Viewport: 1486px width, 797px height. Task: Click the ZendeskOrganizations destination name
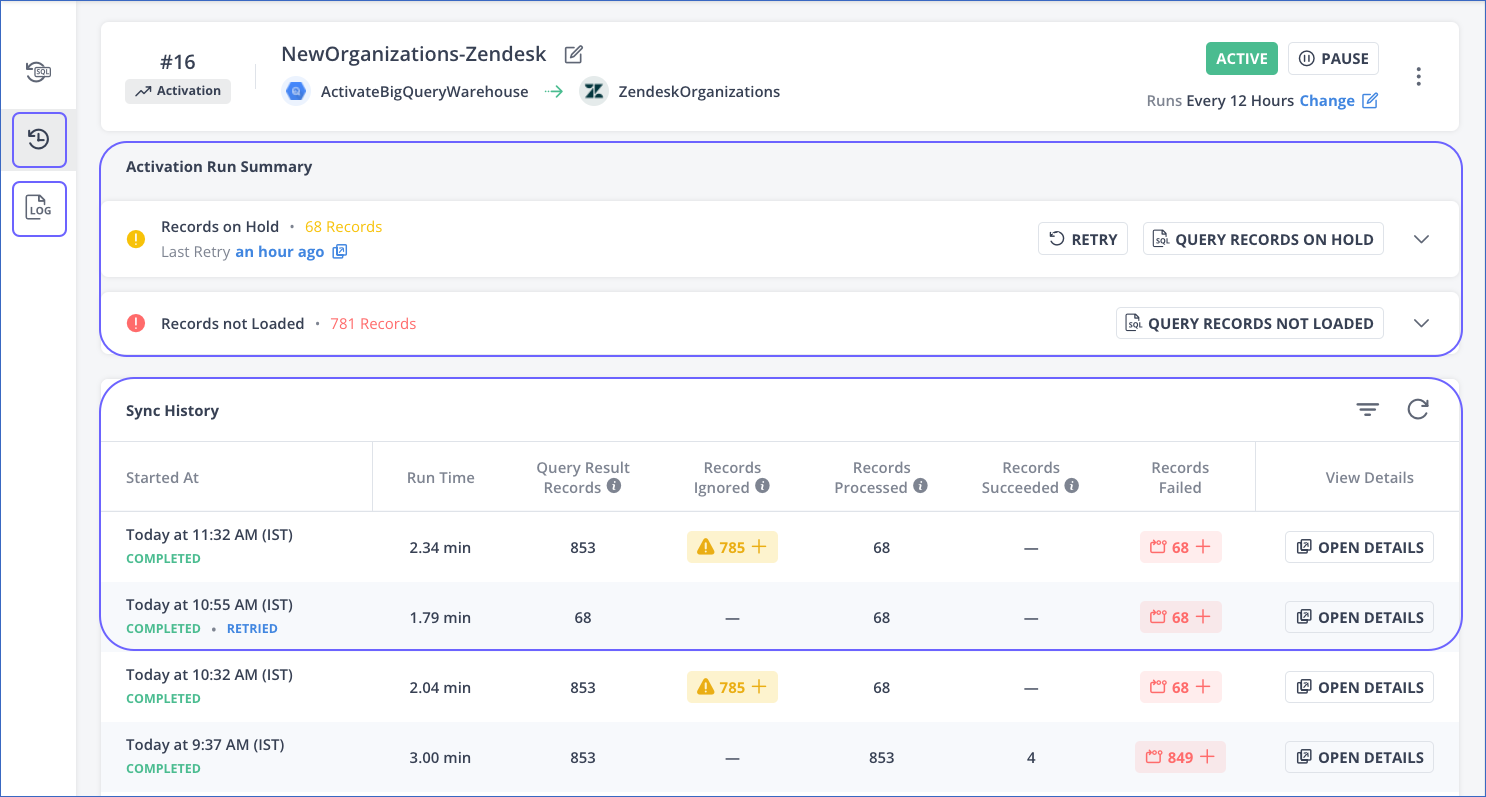699,92
